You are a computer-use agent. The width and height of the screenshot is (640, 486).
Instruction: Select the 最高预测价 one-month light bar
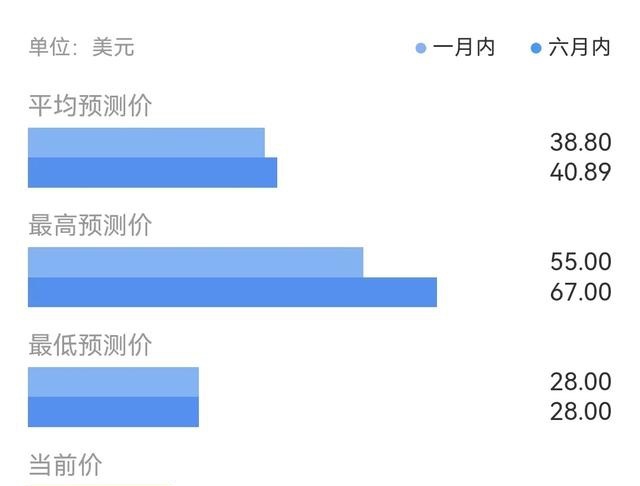[x=196, y=262]
